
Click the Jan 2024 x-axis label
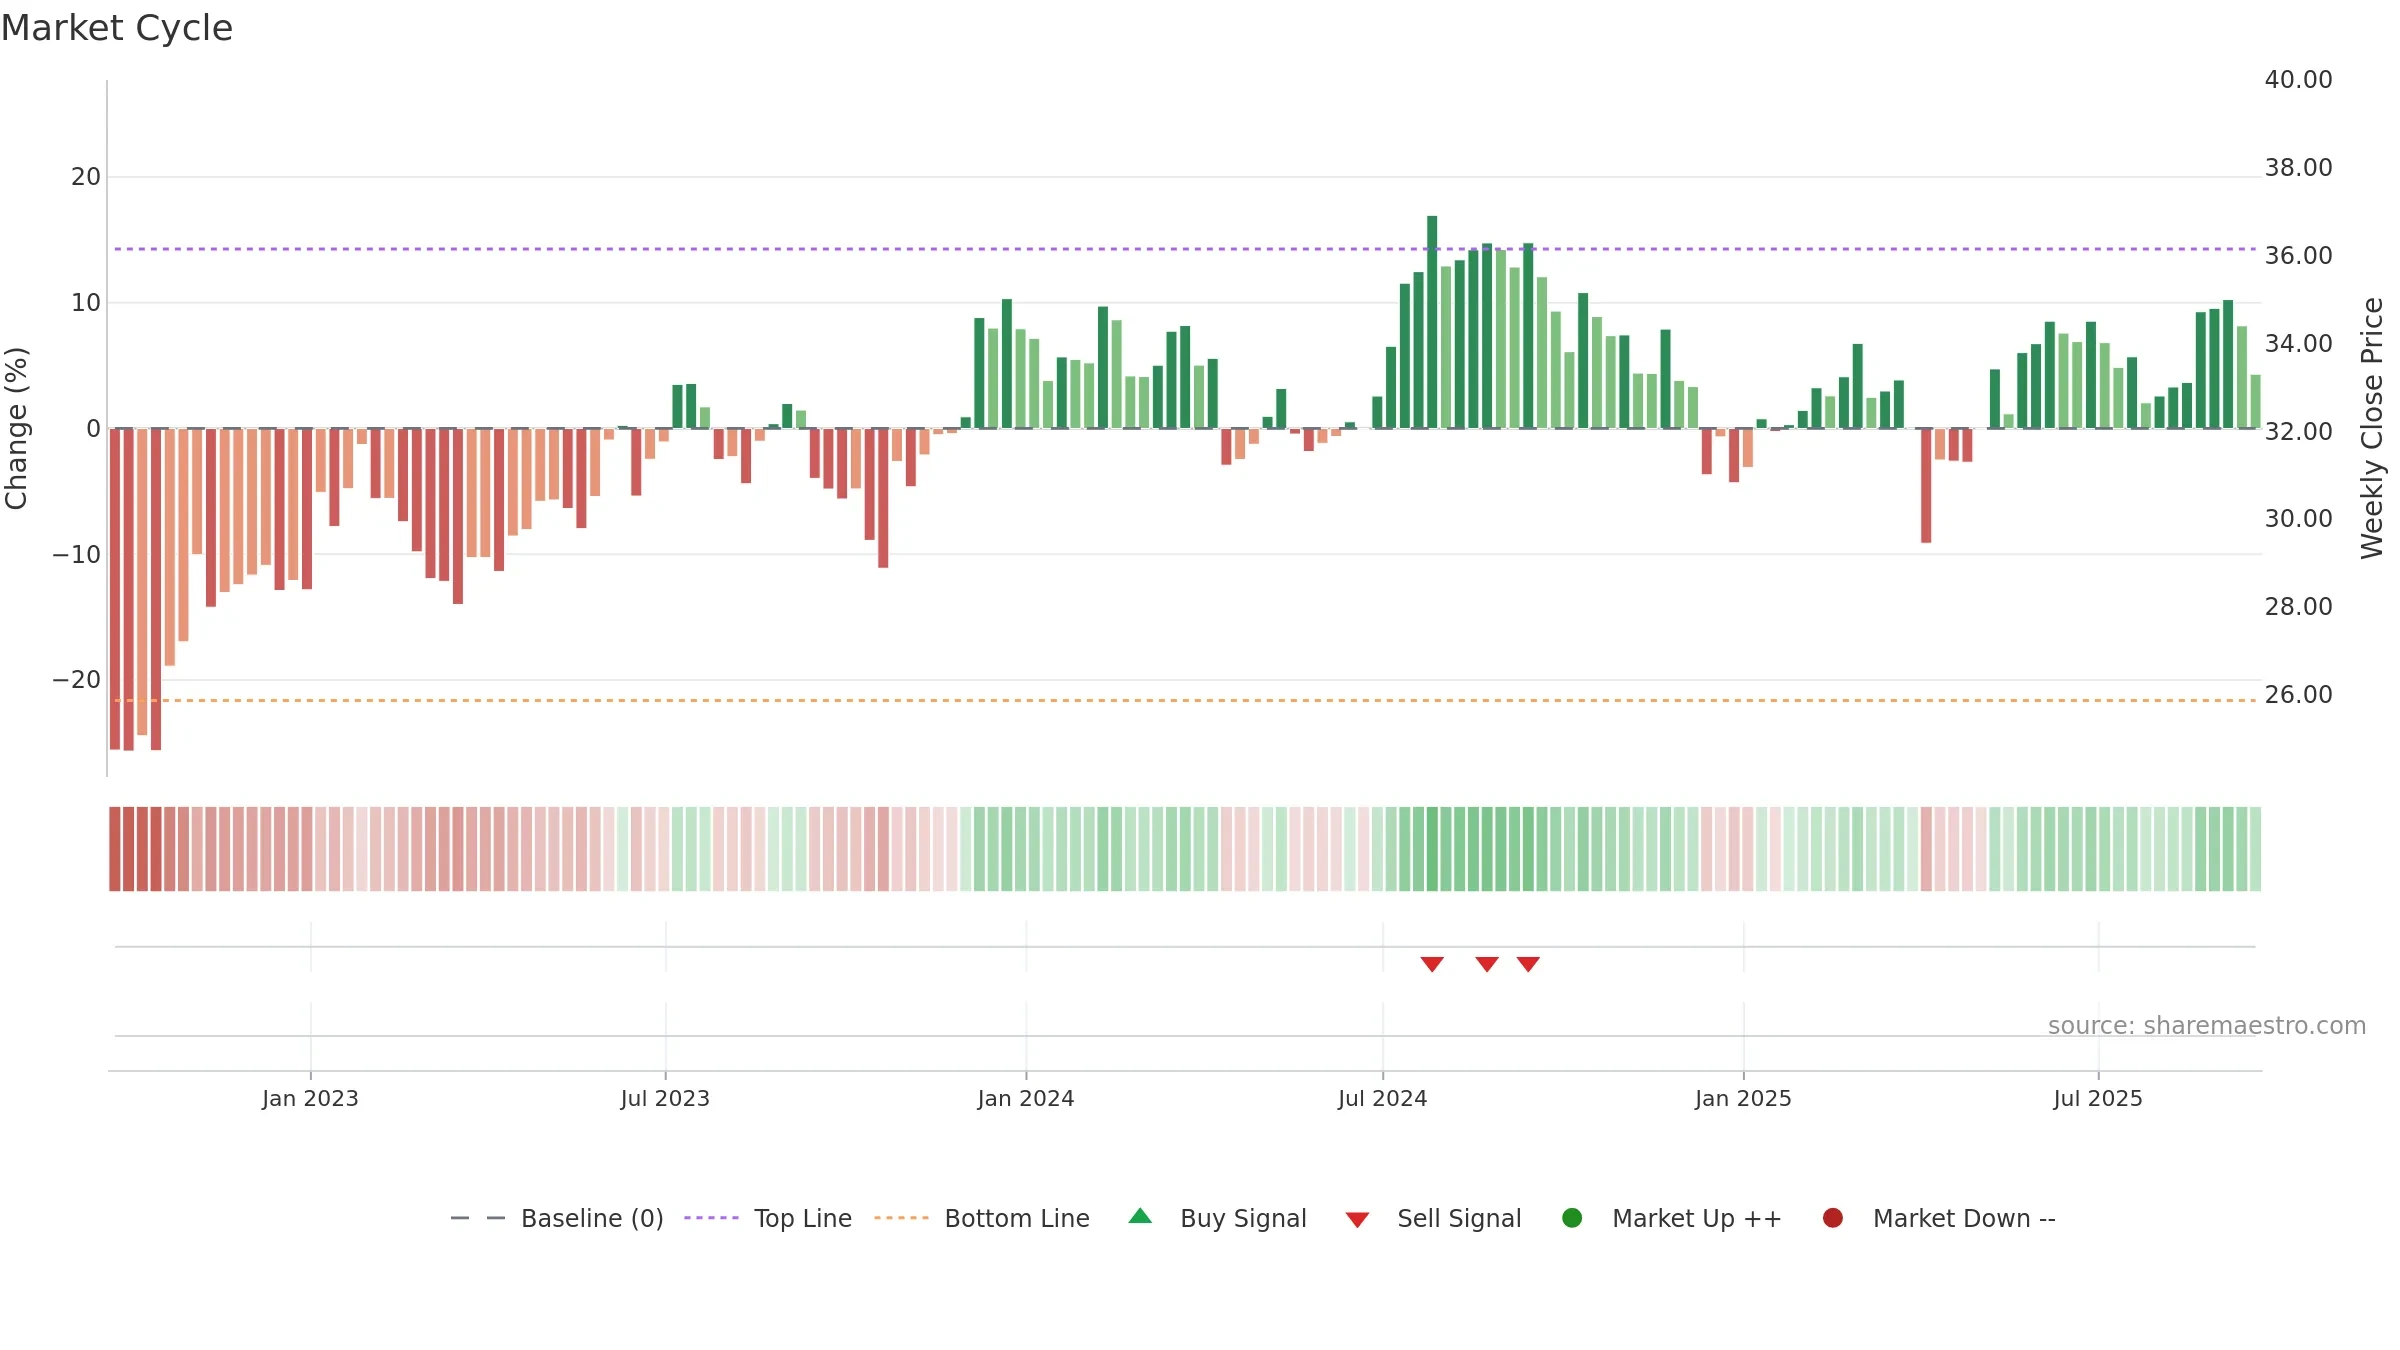click(1026, 1098)
